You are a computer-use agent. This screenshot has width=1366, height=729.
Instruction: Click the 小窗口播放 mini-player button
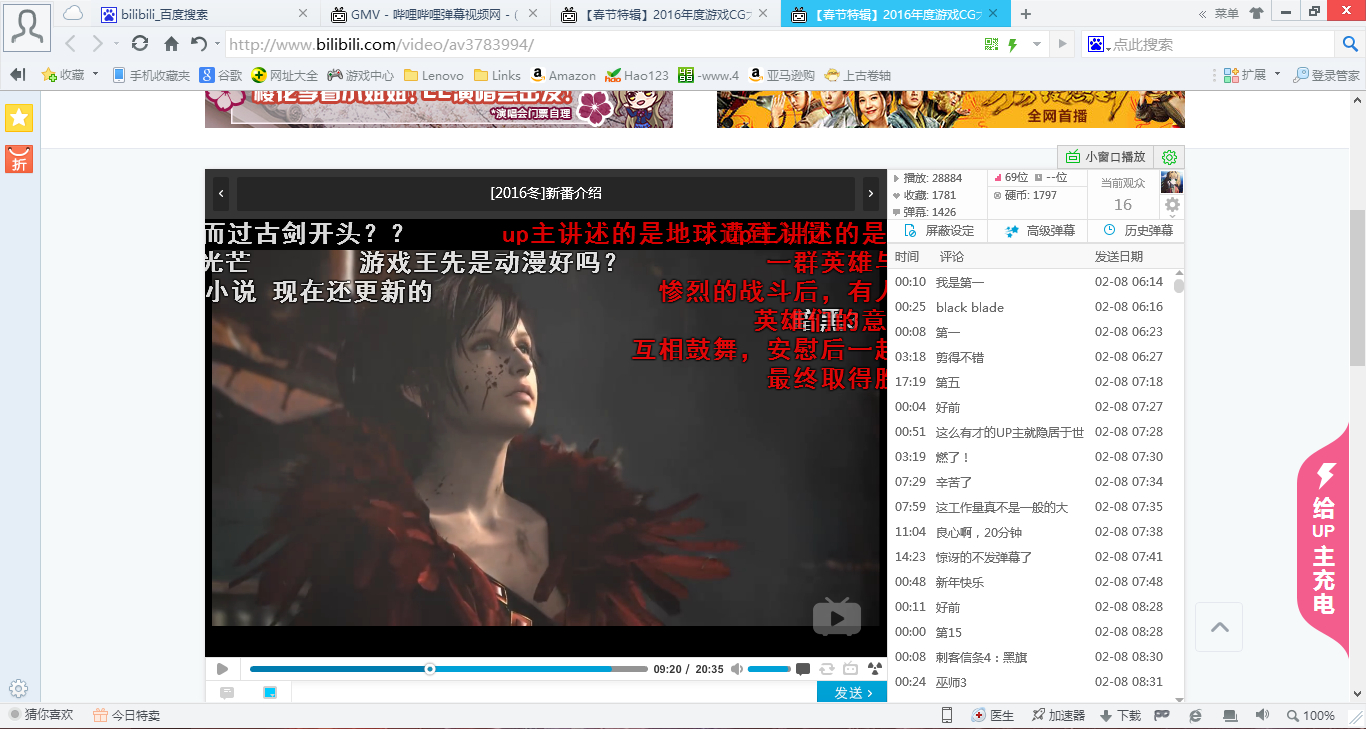click(x=1106, y=157)
